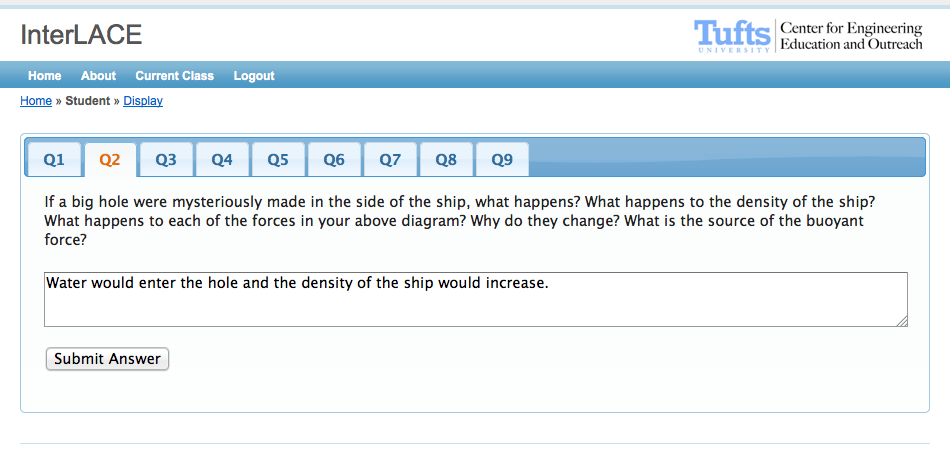
Task: Switch to tab Q7
Action: (390, 160)
